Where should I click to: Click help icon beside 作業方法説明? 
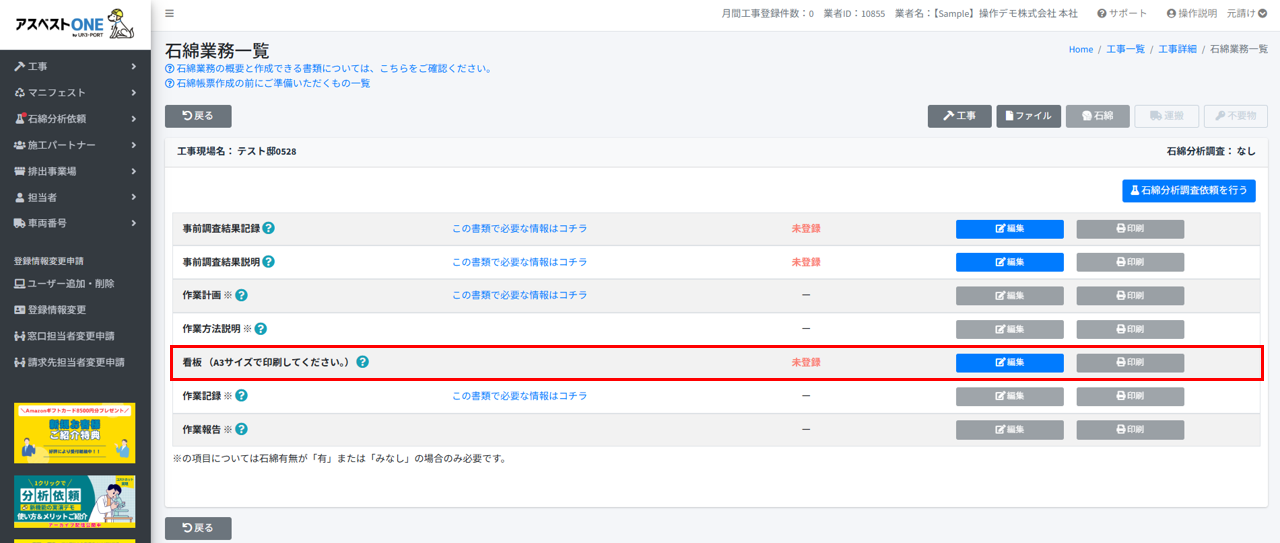pos(261,329)
